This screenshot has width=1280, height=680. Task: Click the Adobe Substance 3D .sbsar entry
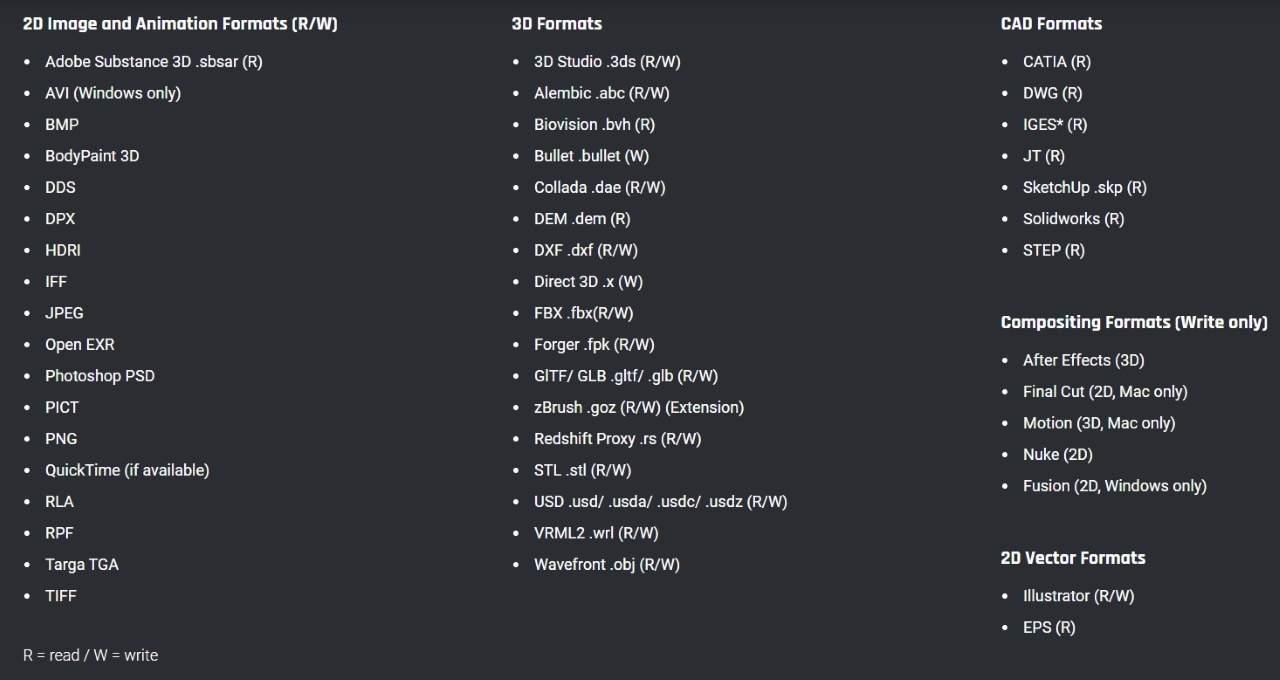[153, 62]
